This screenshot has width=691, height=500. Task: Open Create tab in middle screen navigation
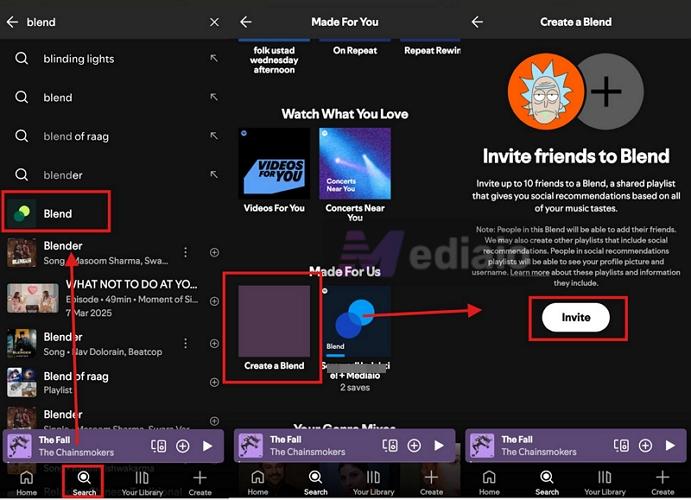pyautogui.click(x=431, y=482)
